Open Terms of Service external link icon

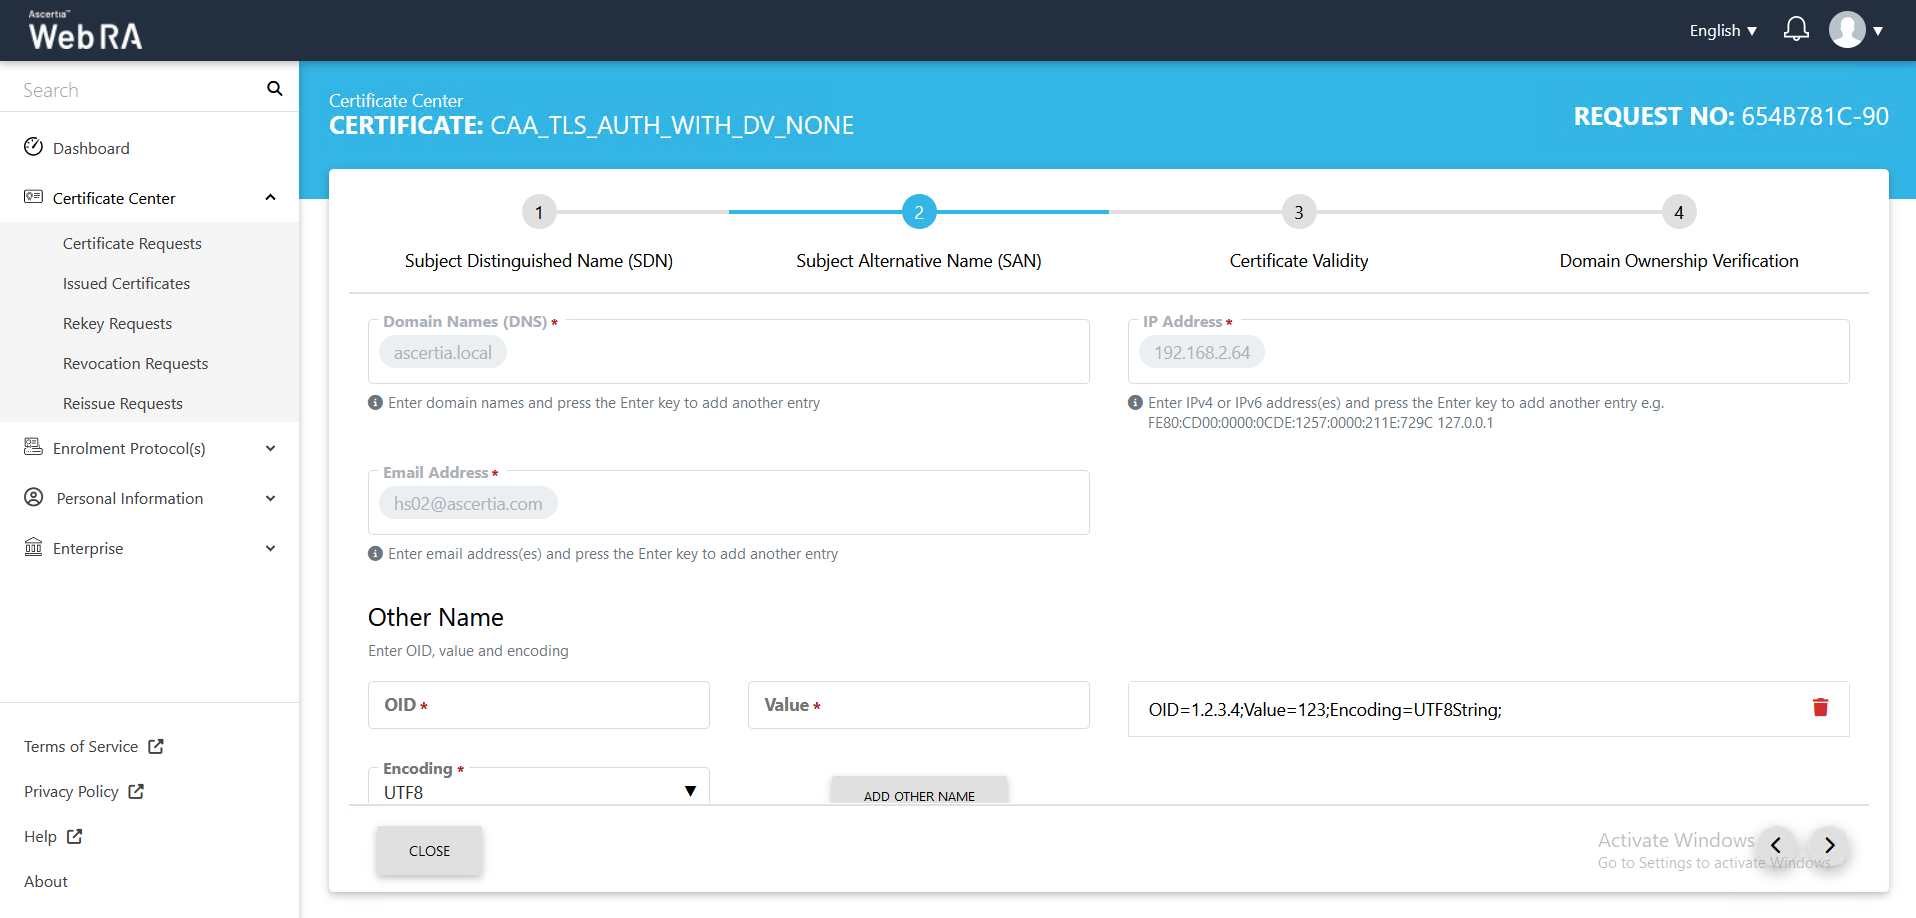pyautogui.click(x=156, y=746)
